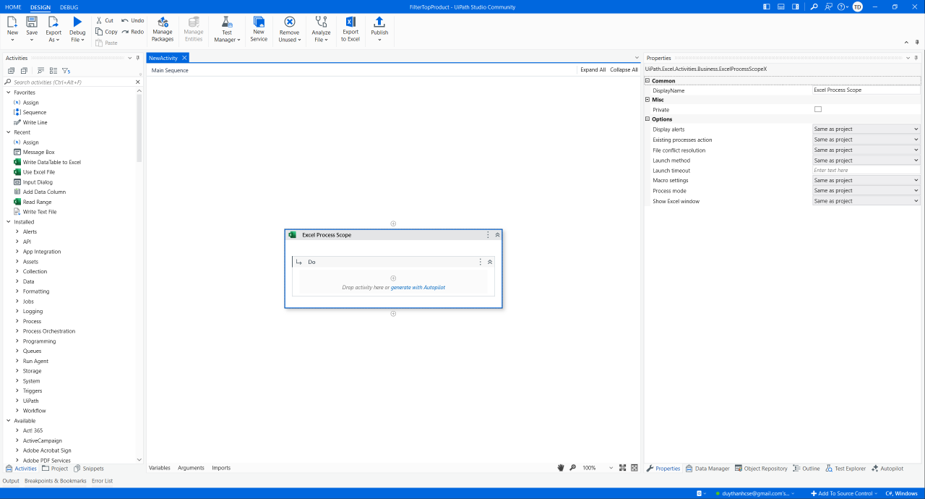Edit the DisplayName field value
This screenshot has height=499, width=925.
click(866, 90)
